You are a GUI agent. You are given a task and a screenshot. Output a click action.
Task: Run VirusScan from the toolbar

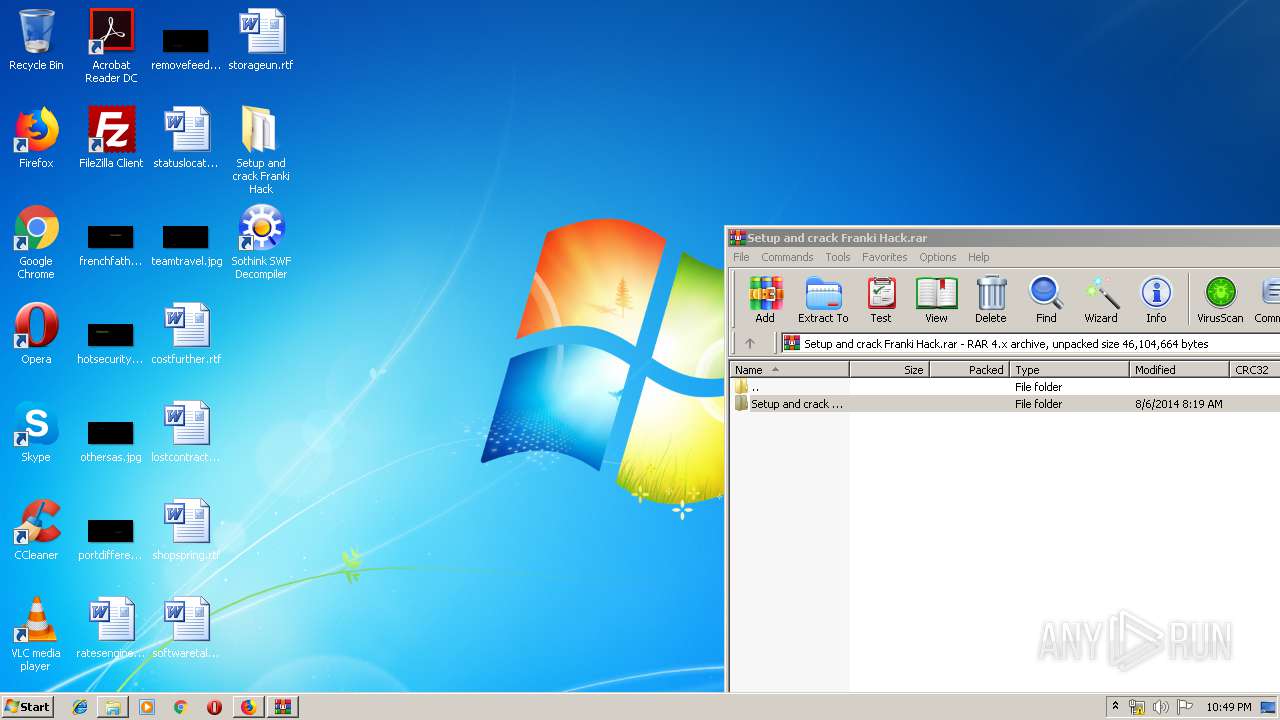coord(1220,300)
